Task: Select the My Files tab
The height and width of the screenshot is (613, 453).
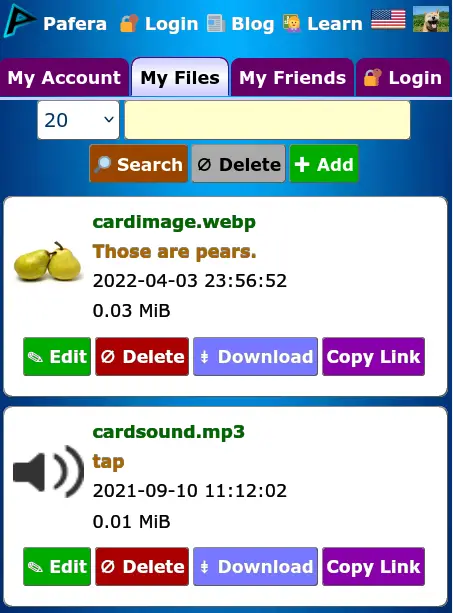Action: (180, 77)
